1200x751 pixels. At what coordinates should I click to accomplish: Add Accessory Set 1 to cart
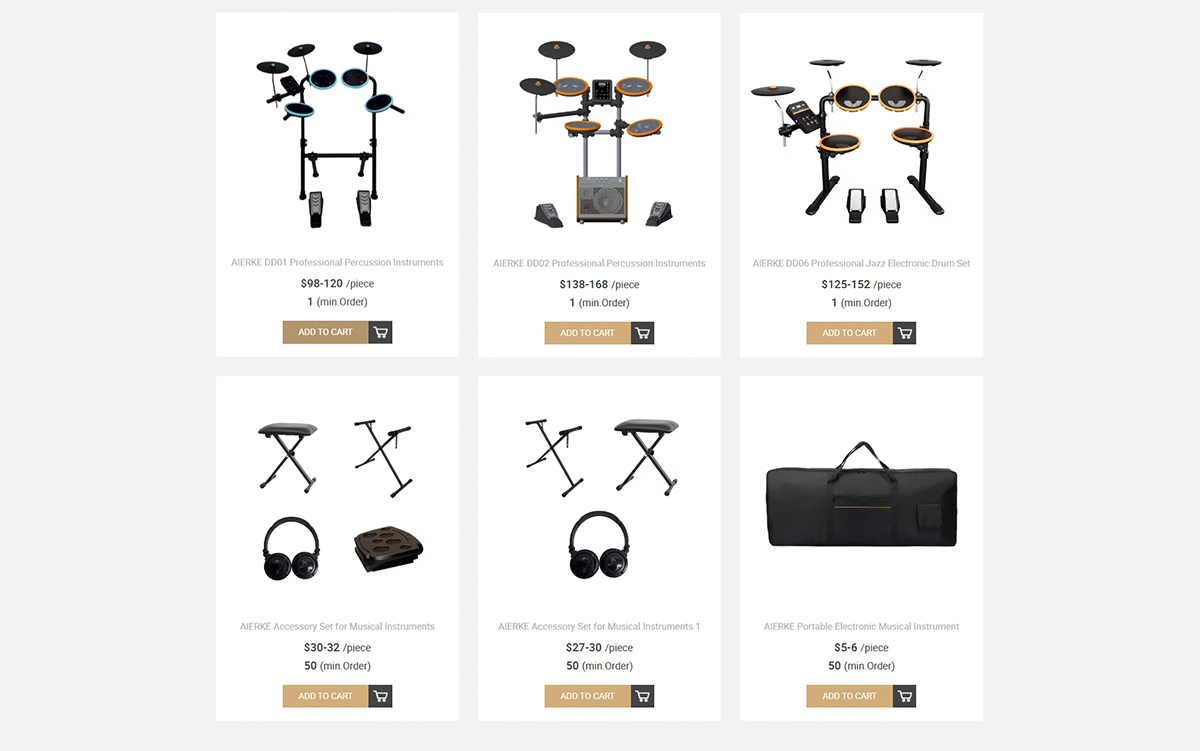tap(587, 696)
